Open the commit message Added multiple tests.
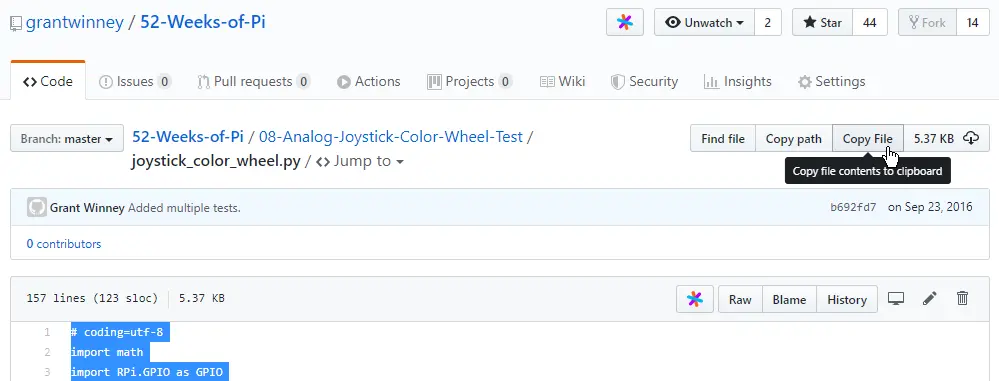Screen dimensions: 999x381 click(x=184, y=208)
